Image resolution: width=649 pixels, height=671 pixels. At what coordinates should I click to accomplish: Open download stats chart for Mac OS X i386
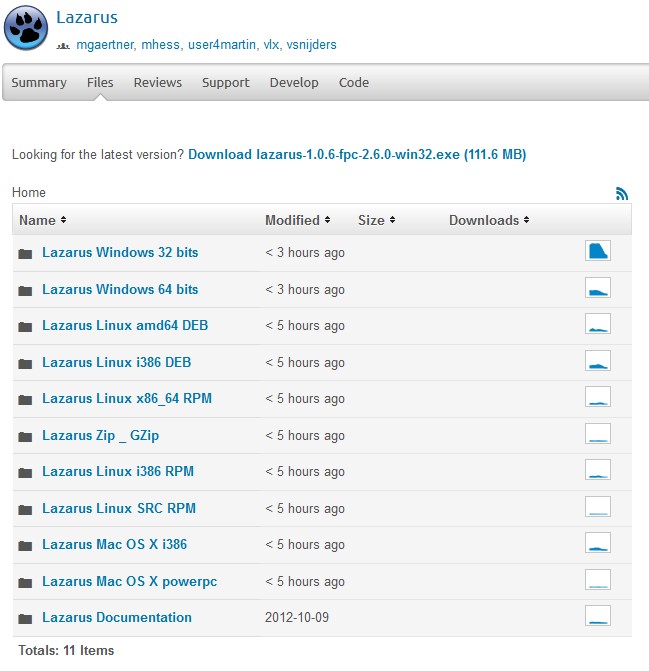coord(598,543)
